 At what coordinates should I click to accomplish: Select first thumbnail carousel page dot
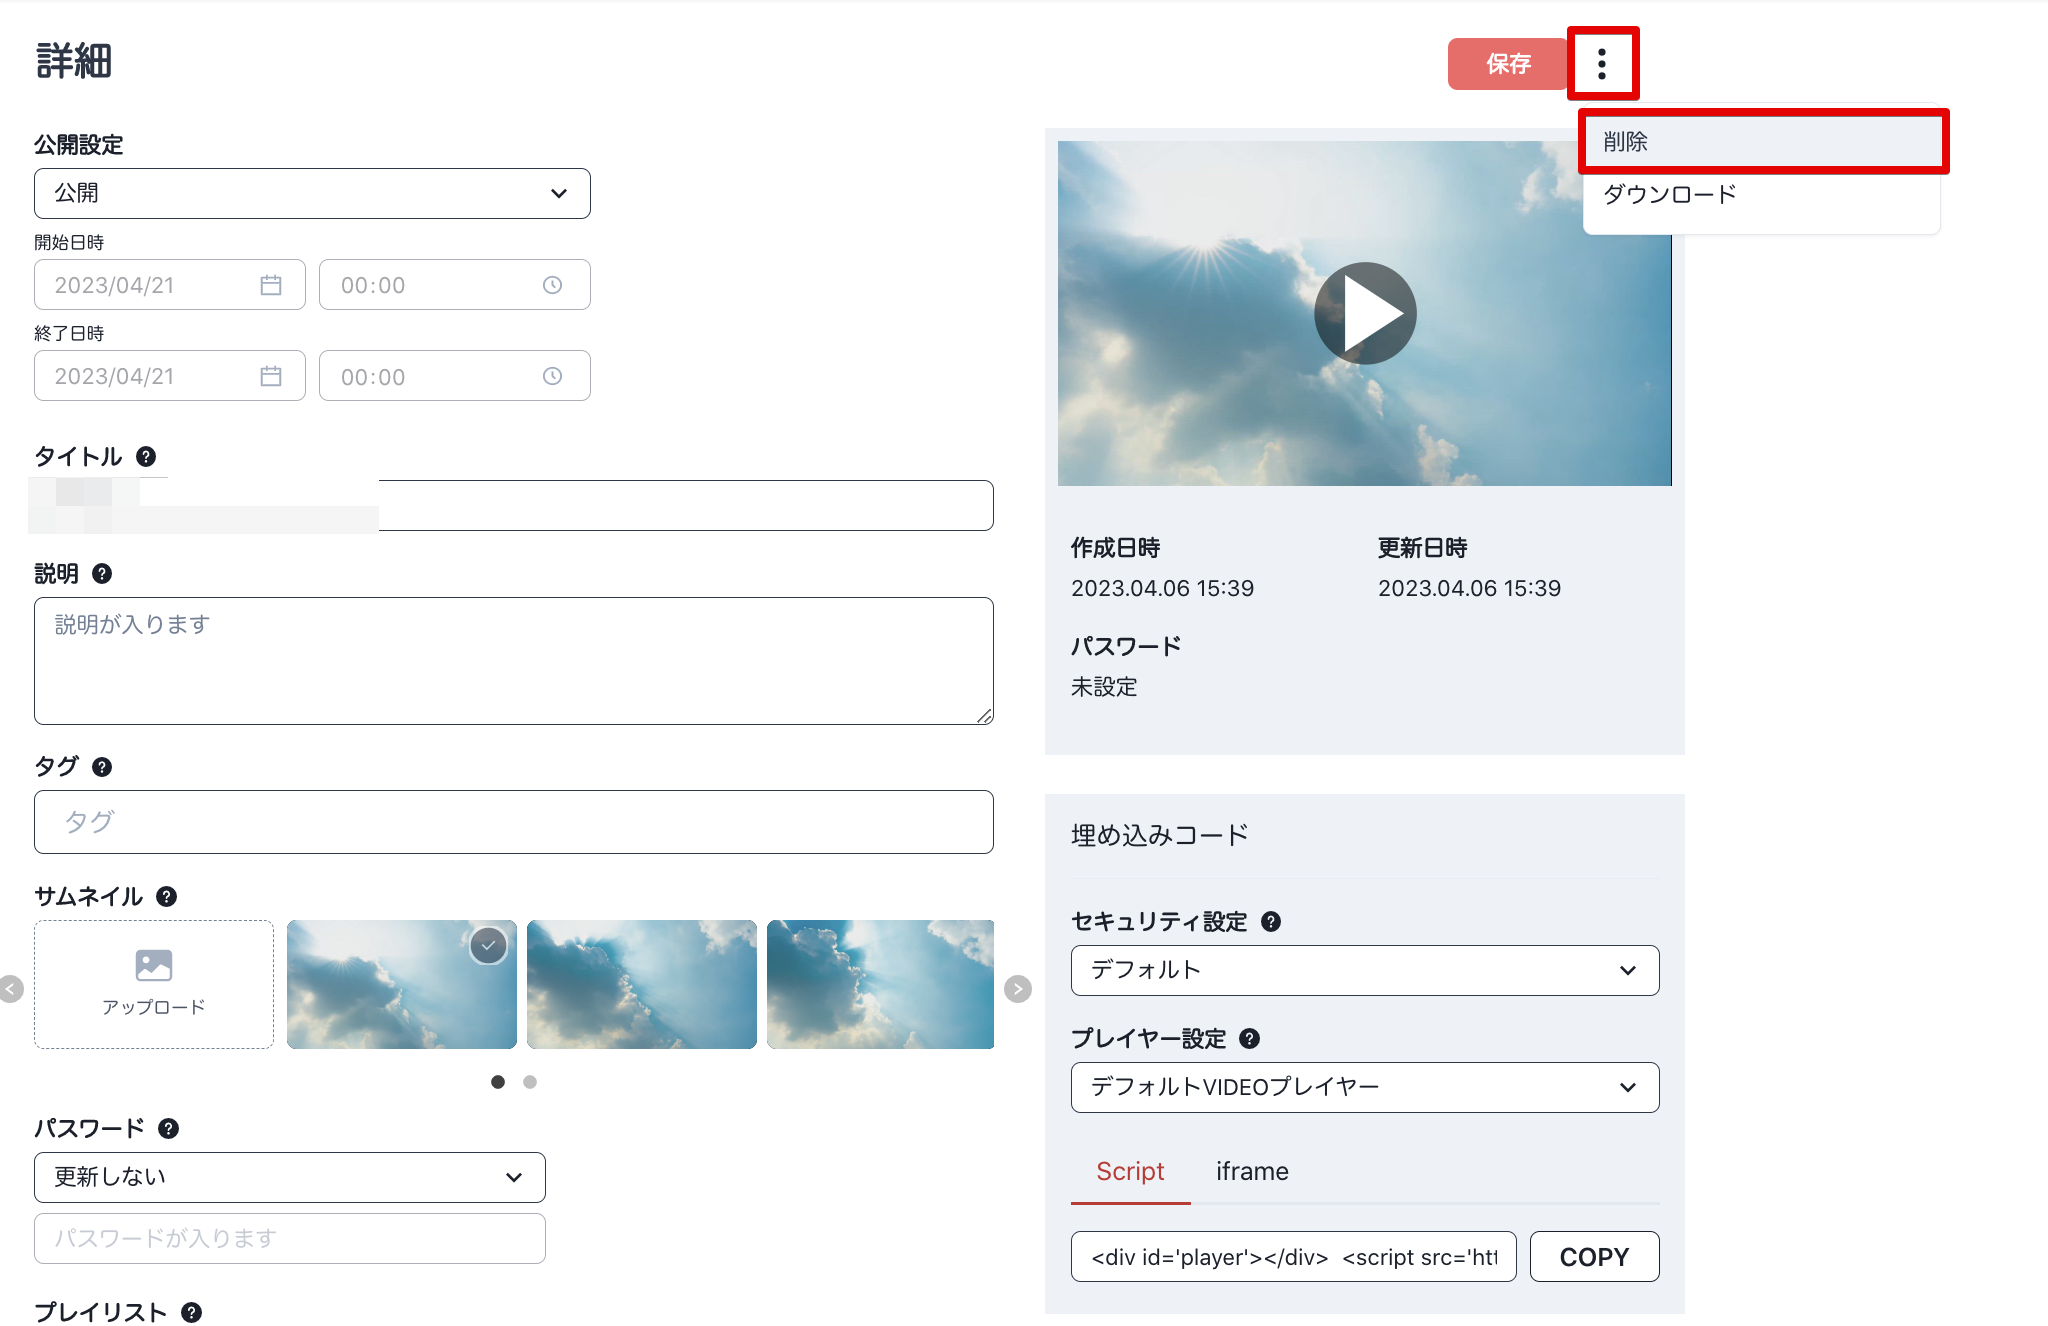(498, 1082)
